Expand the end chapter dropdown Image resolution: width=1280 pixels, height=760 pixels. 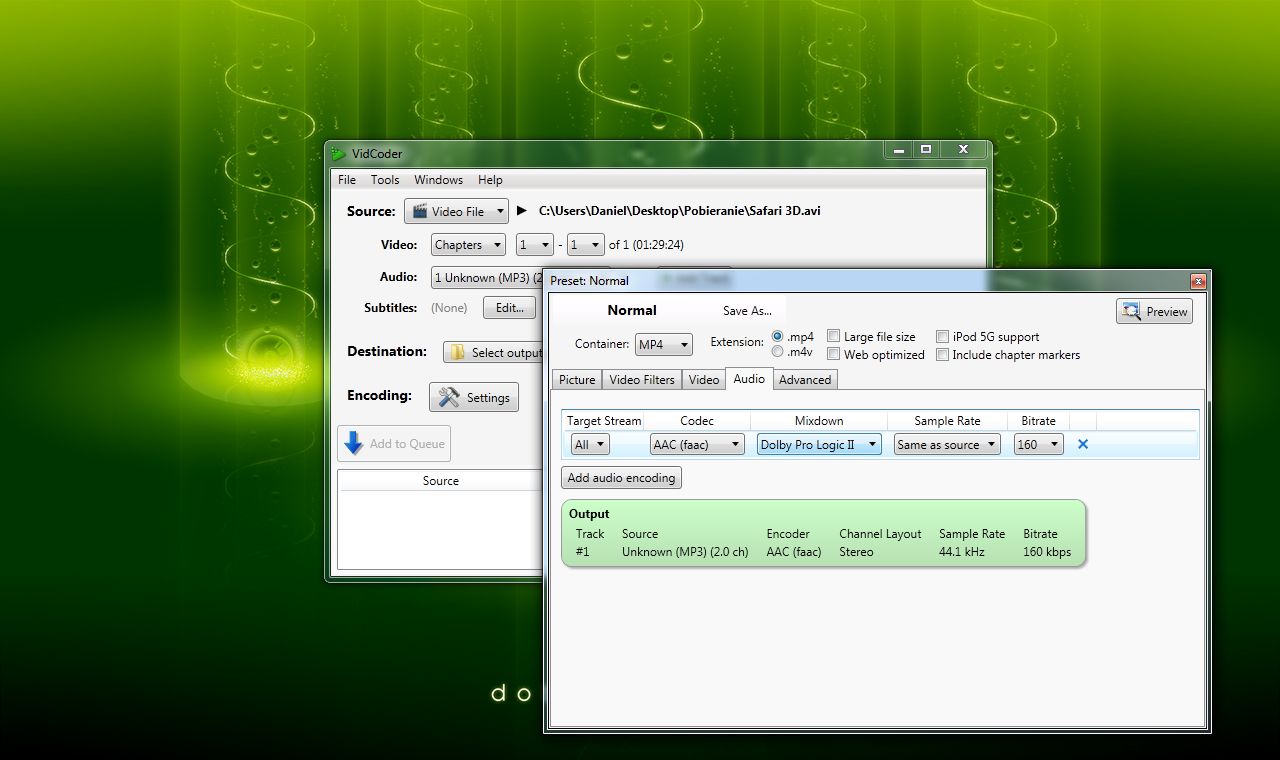pyautogui.click(x=586, y=245)
